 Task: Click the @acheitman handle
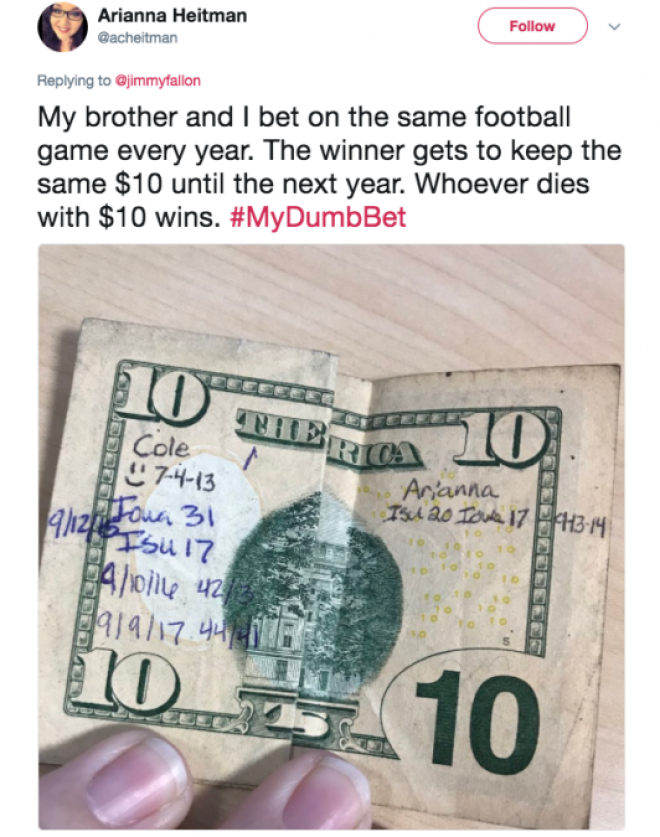[x=138, y=38]
